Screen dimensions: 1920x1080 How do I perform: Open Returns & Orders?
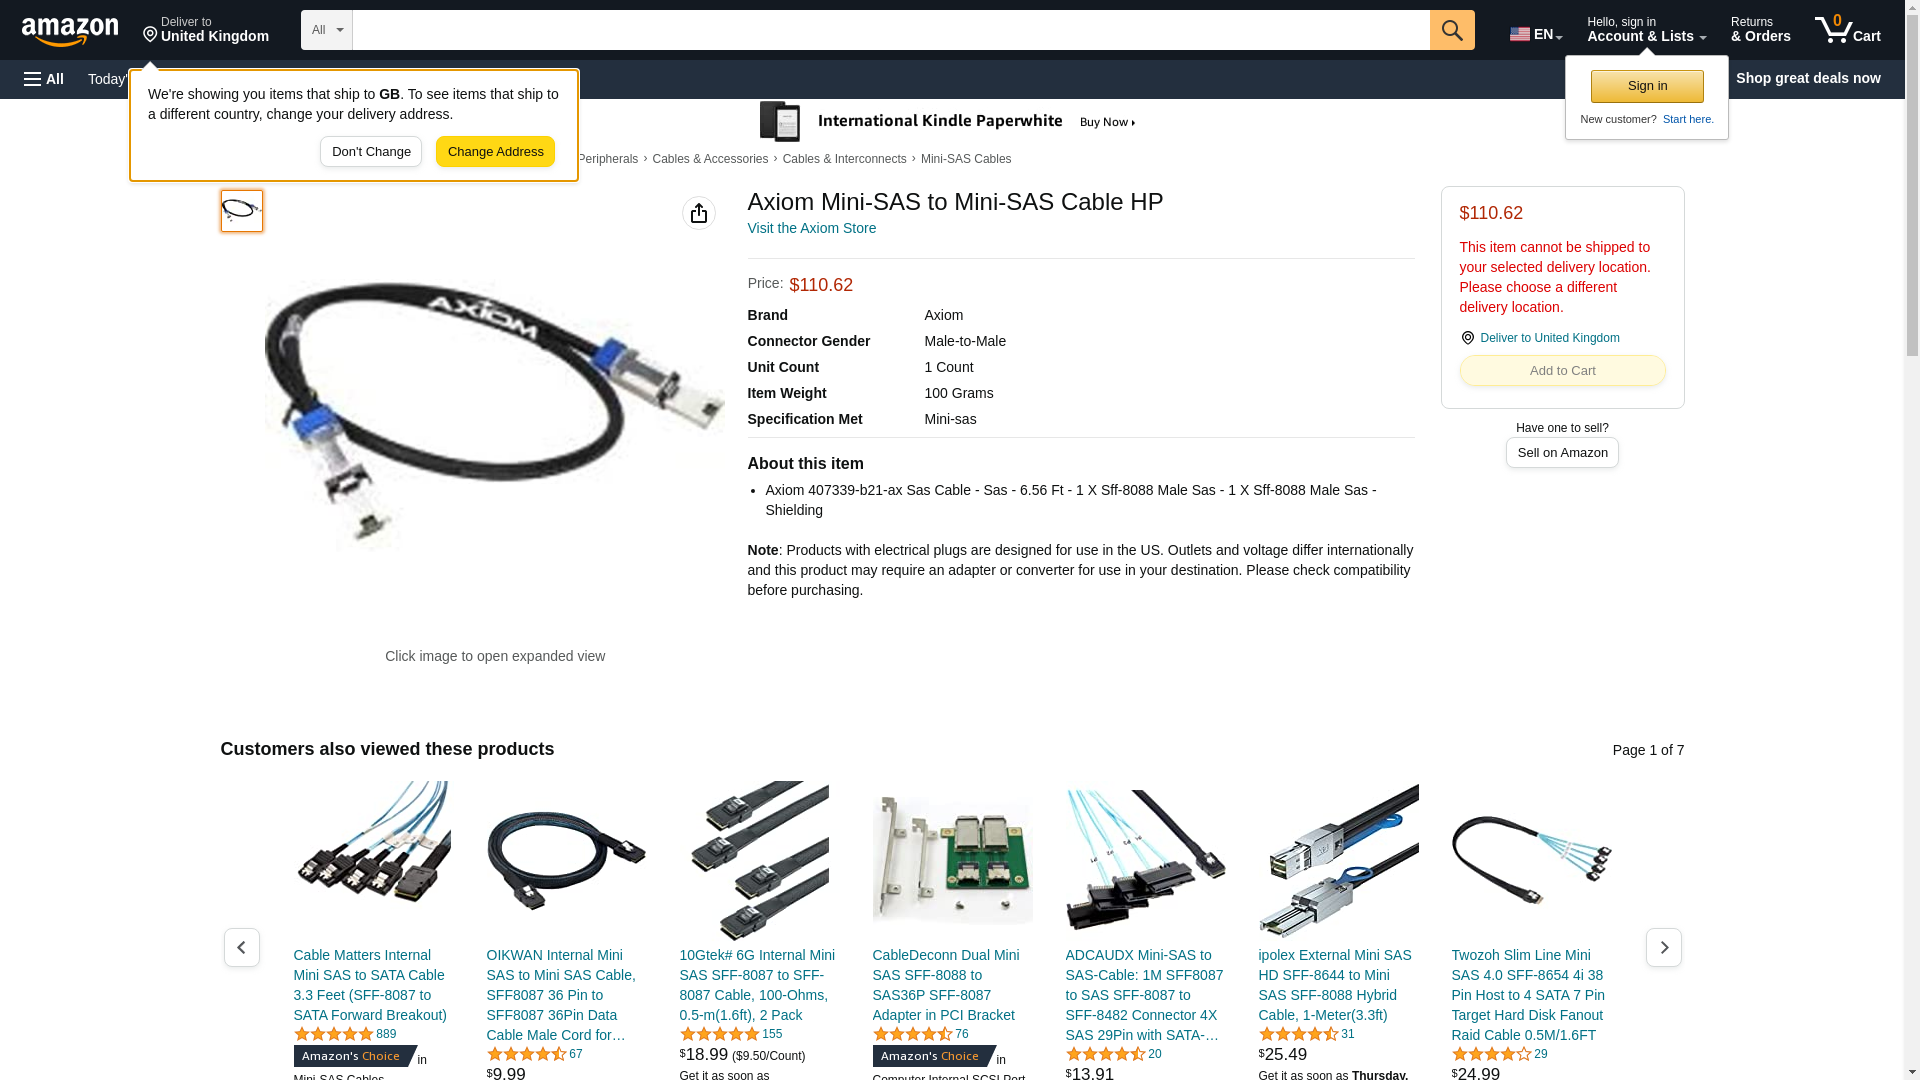(1760, 30)
